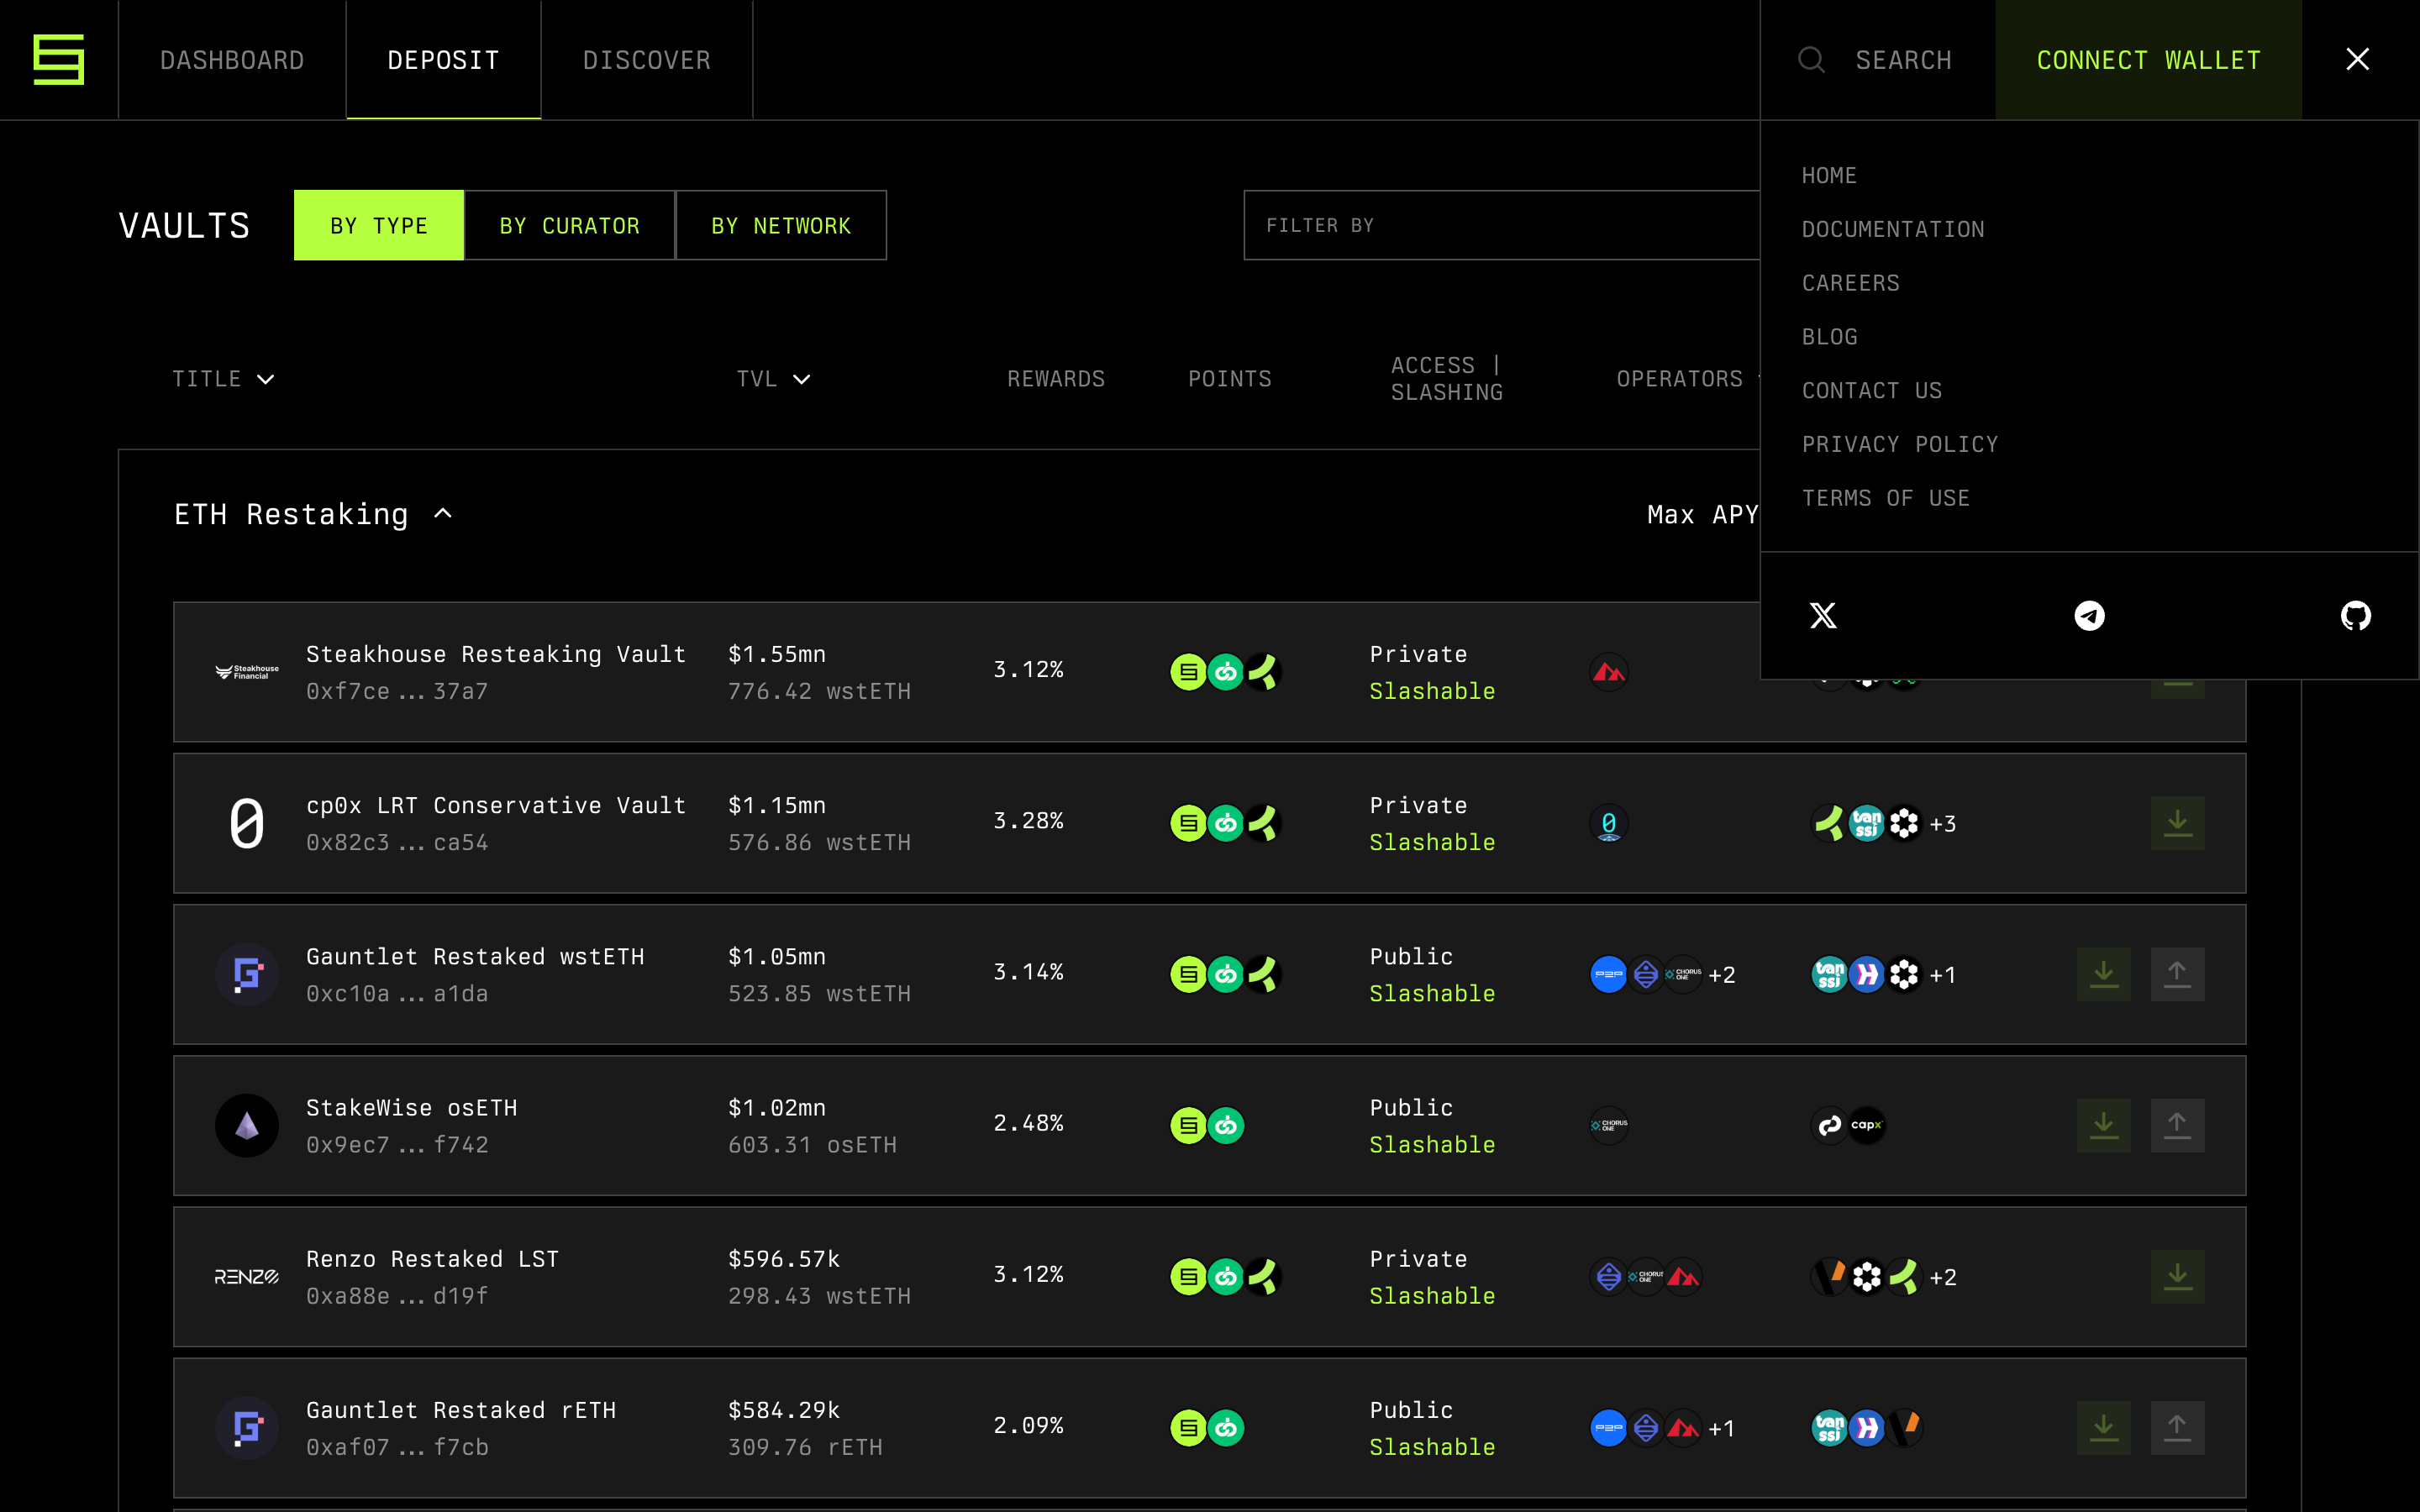Click +3 networks count in cp0x row
Viewport: 2420px width, 1512px height.
[1943, 824]
